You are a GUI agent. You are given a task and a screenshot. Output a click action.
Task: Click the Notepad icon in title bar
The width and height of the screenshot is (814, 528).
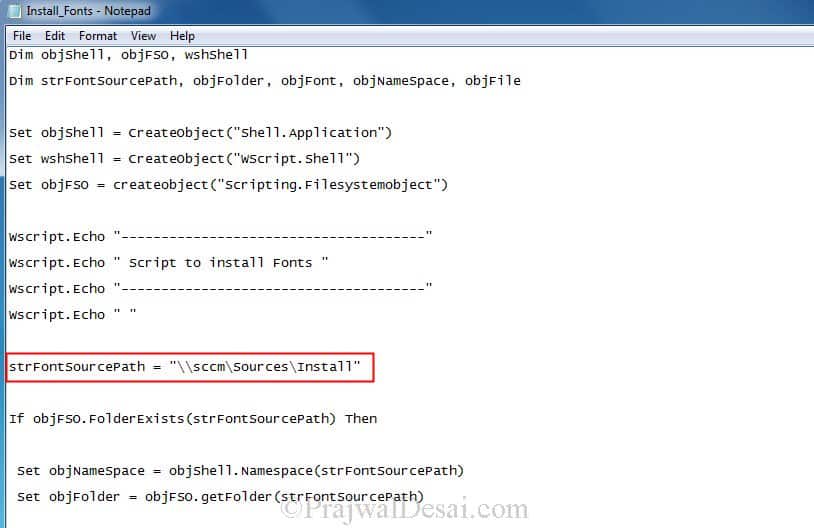pyautogui.click(x=14, y=11)
